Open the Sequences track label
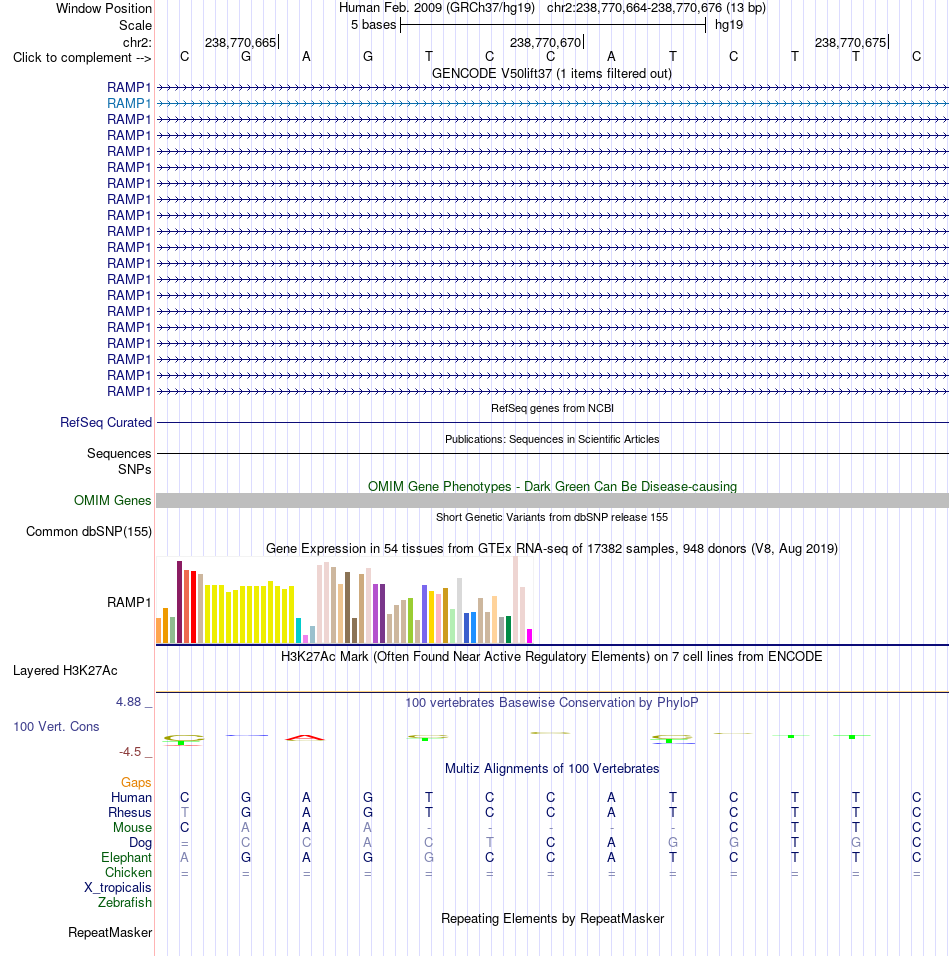950x956 pixels. pos(119,453)
